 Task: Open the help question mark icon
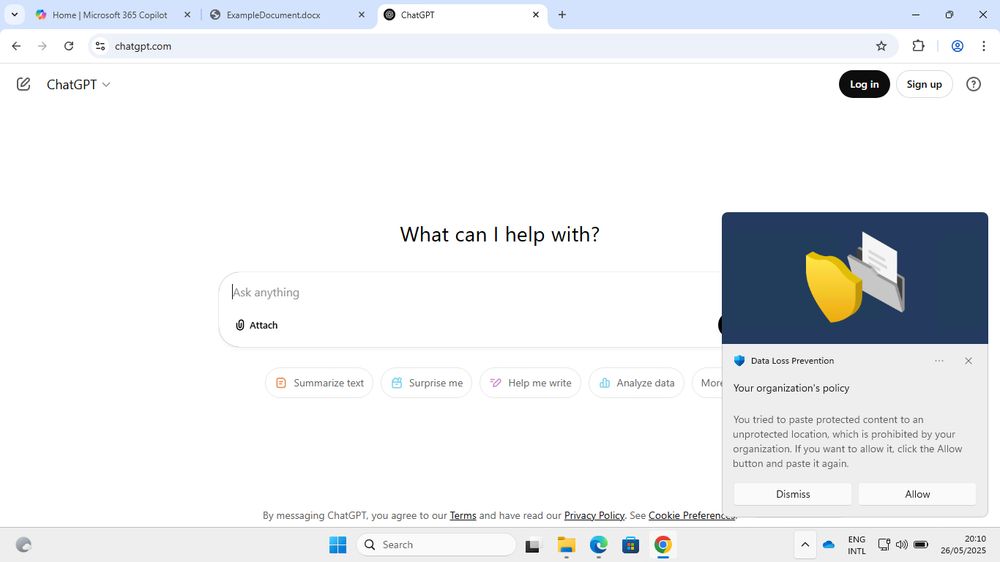973,84
